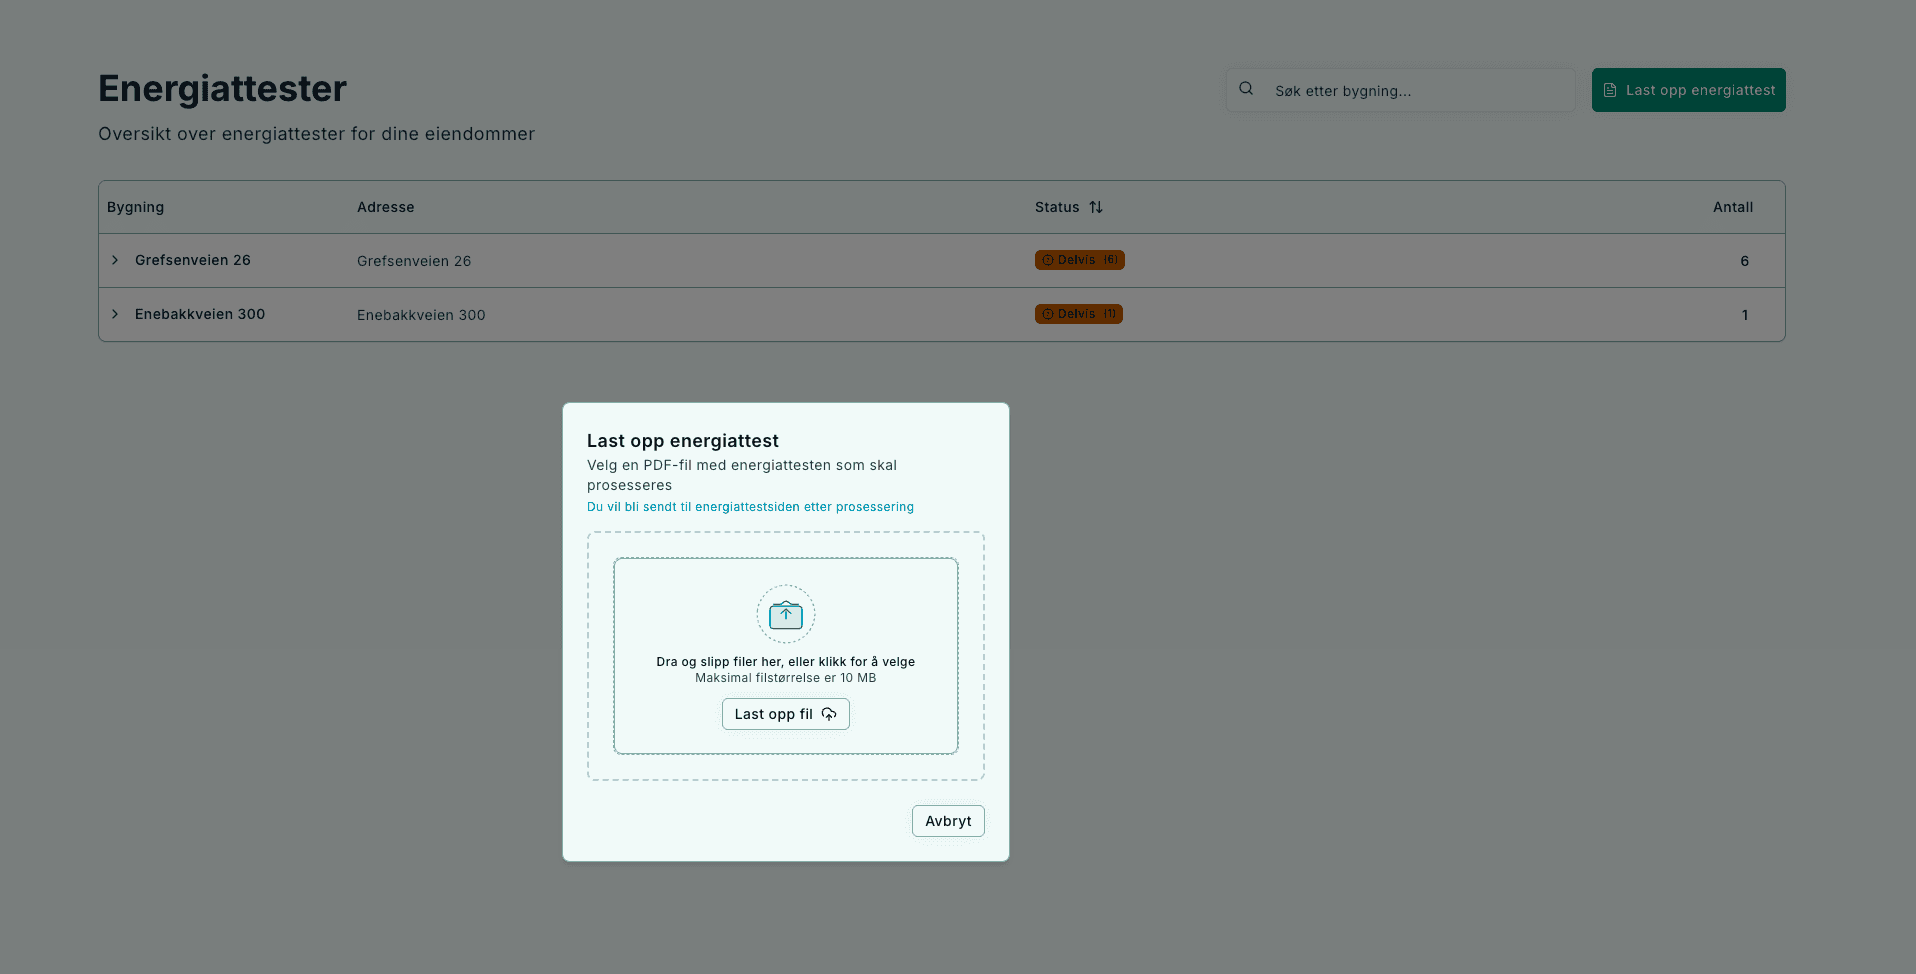Screen dimensions: 1916x974
Task: Open the energiattestsiden processing link
Action: click(x=750, y=506)
